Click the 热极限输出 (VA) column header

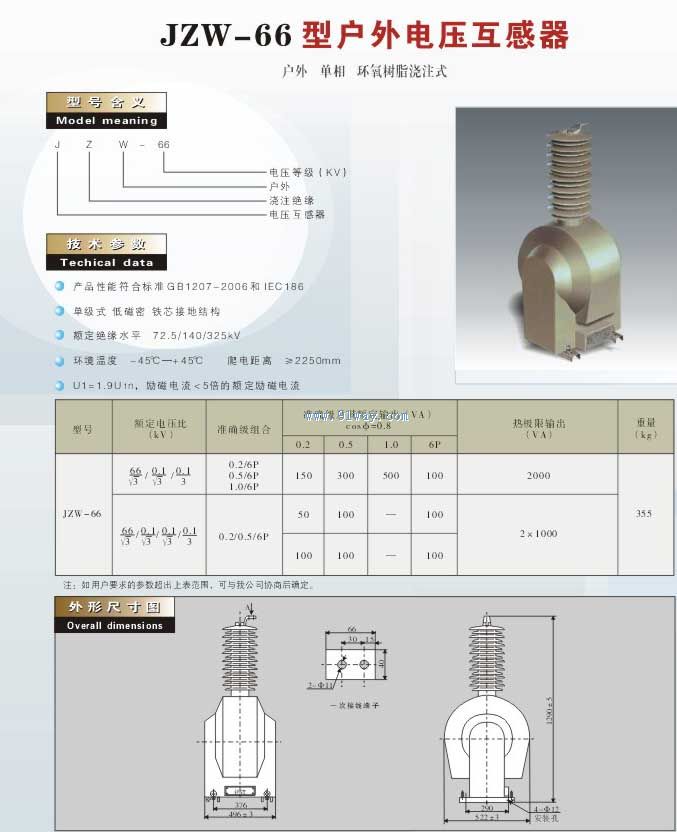pyautogui.click(x=538, y=428)
